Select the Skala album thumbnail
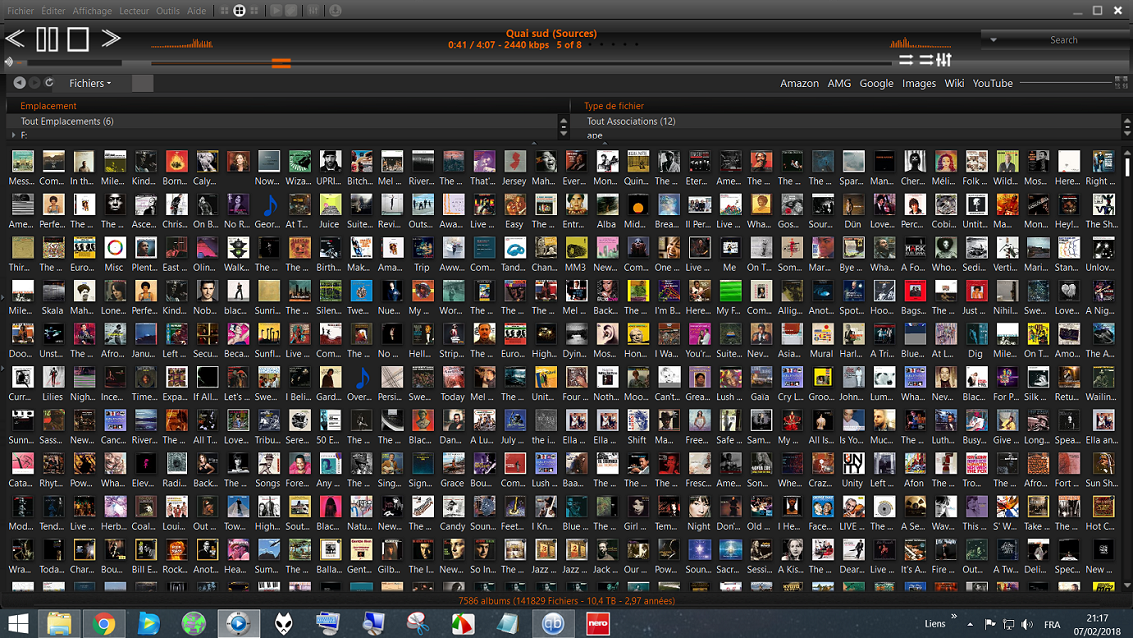The width and height of the screenshot is (1133, 638). [x=53, y=291]
